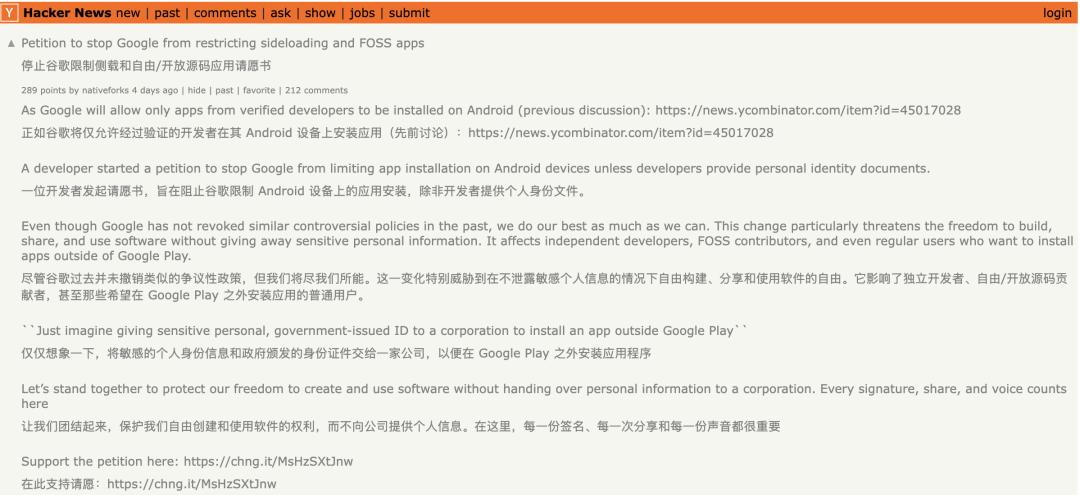
Task: Open the jobs section
Action: [362, 12]
